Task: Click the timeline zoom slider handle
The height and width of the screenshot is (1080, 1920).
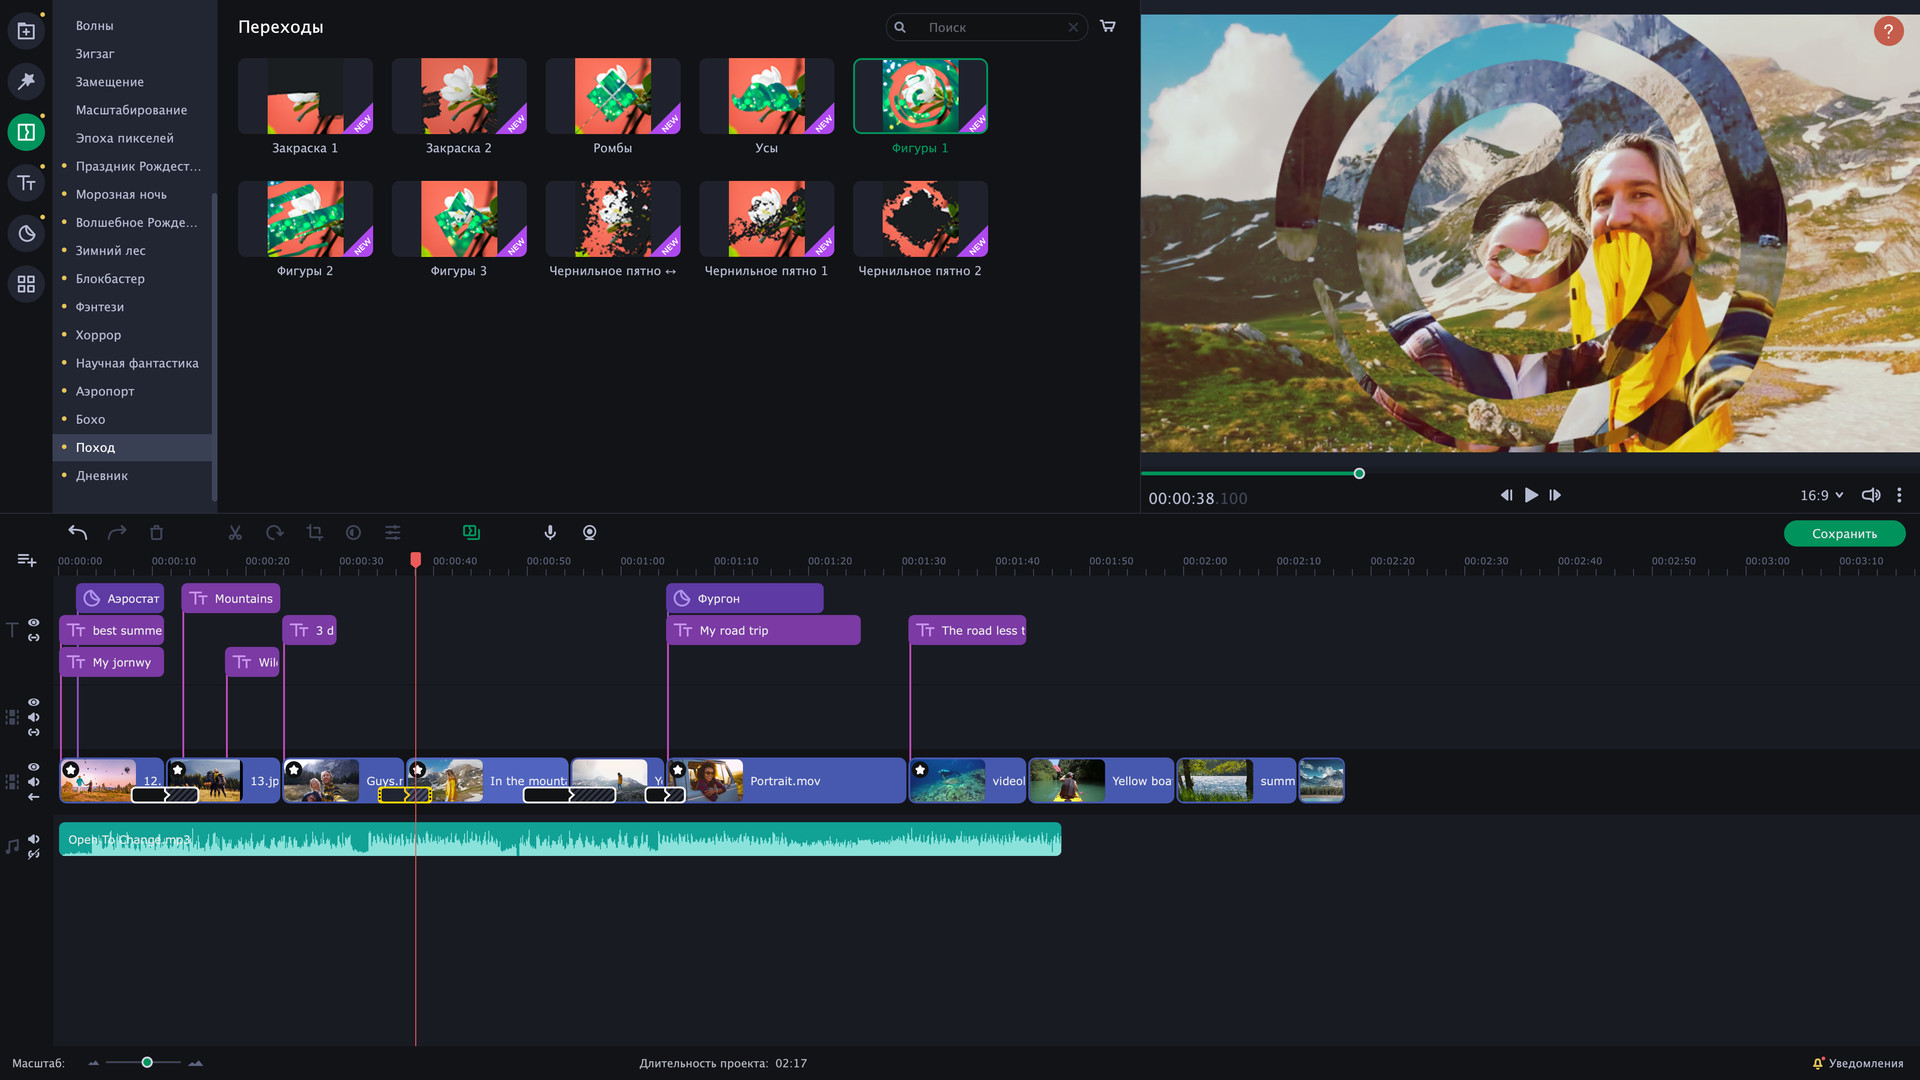Action: pyautogui.click(x=147, y=1063)
